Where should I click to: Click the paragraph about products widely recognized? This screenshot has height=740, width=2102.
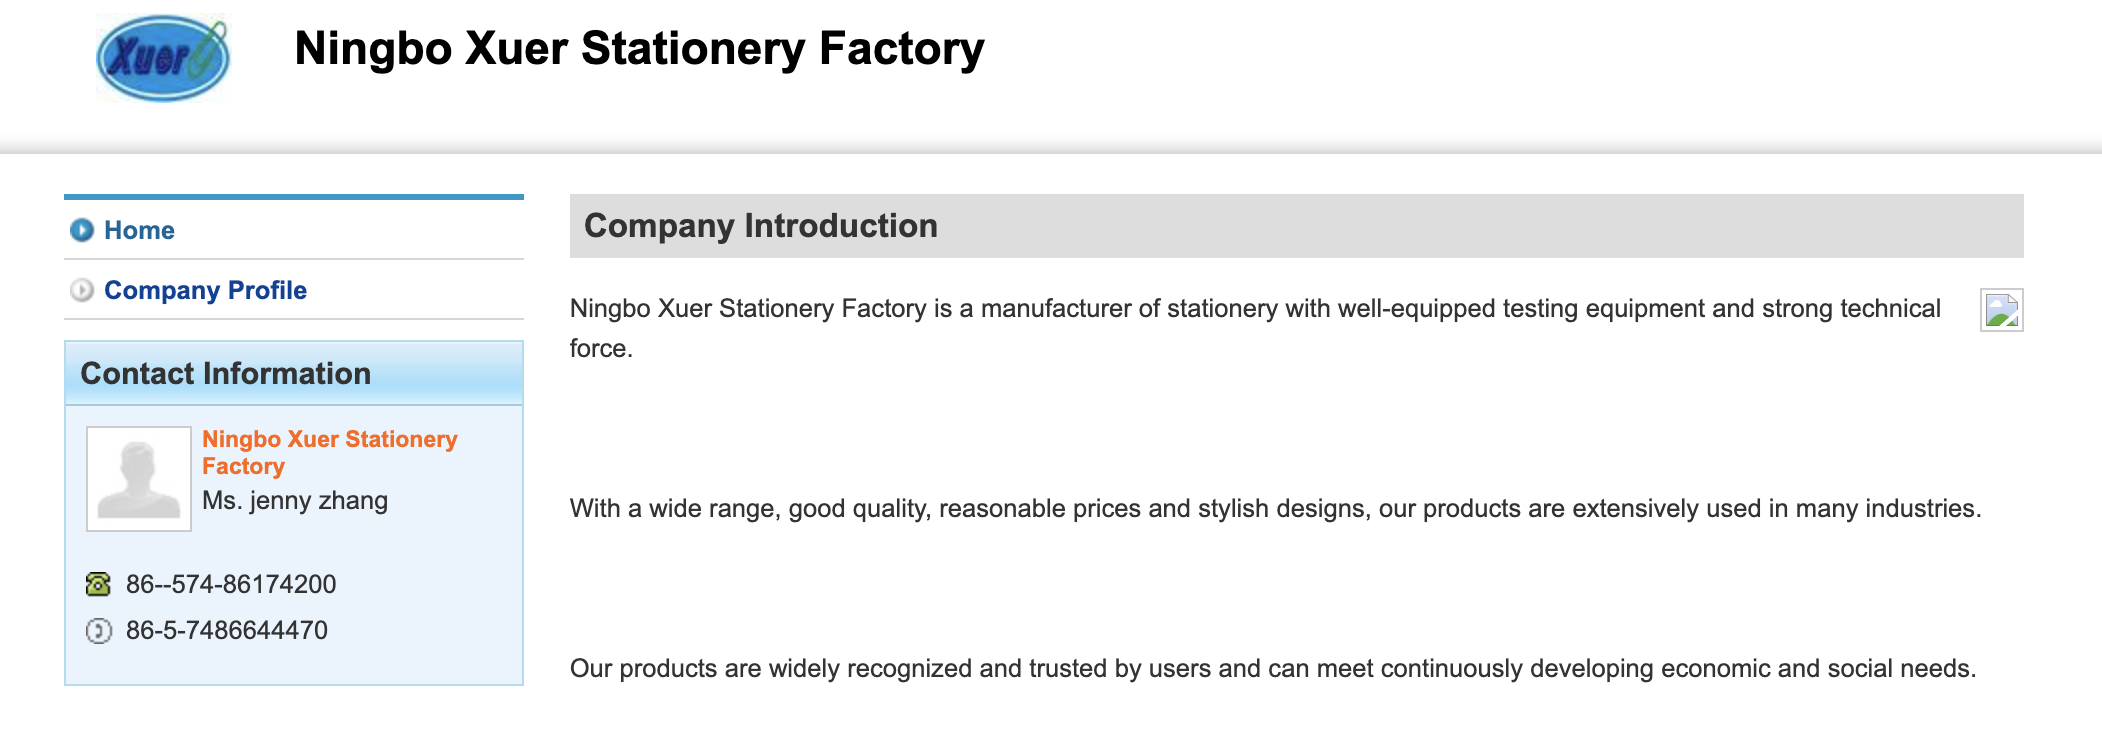pos(1273,668)
